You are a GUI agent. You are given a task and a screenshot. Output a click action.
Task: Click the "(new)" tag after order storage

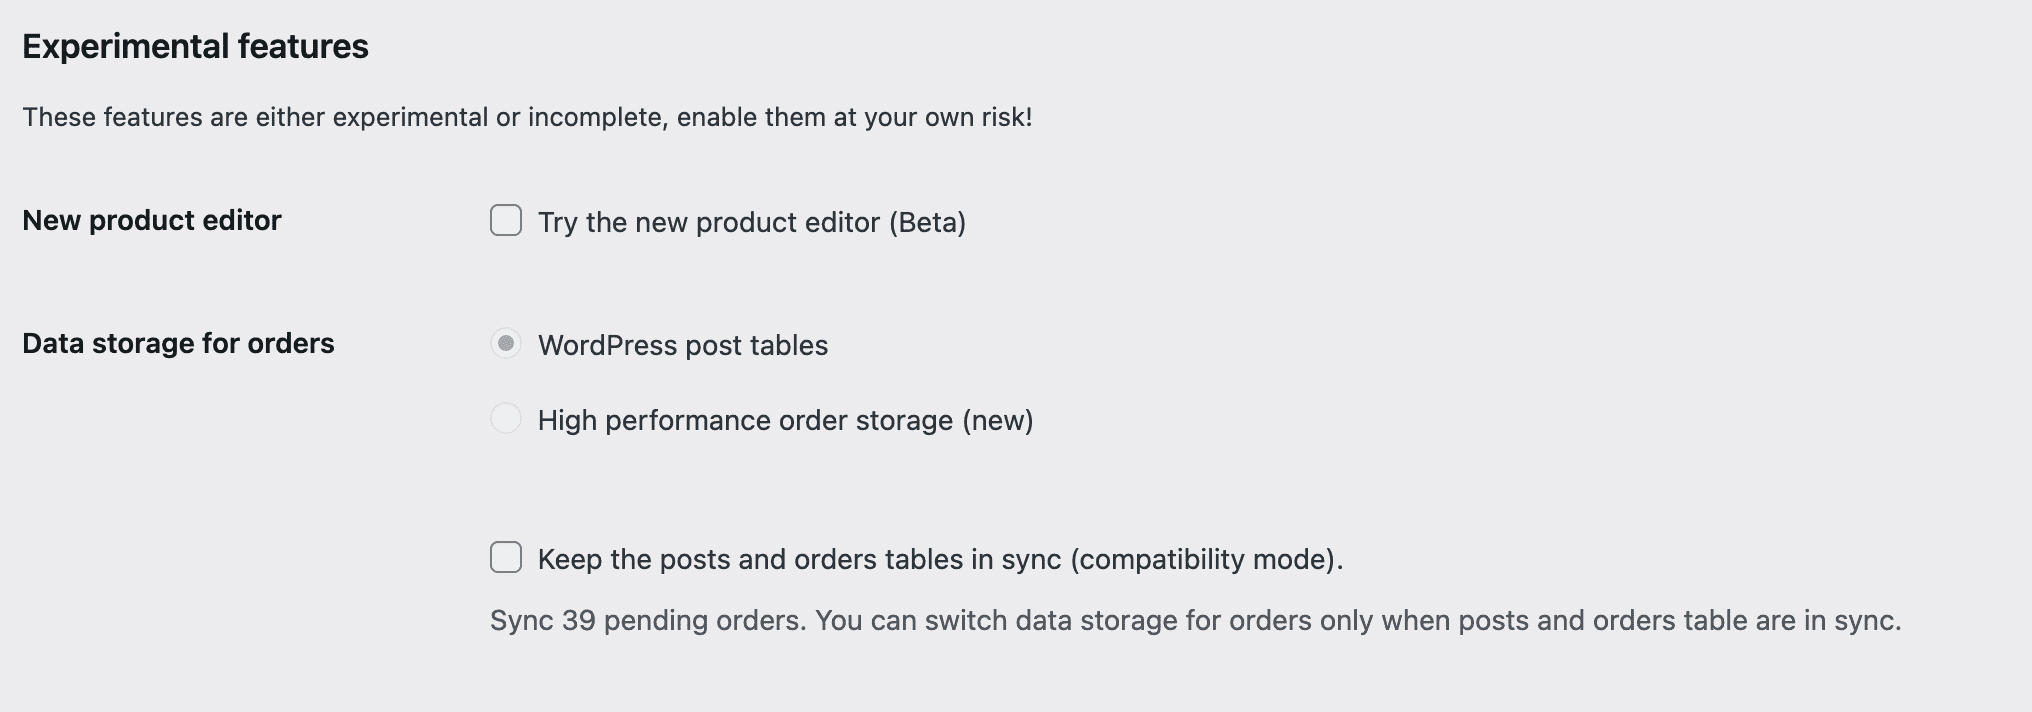coord(998,420)
